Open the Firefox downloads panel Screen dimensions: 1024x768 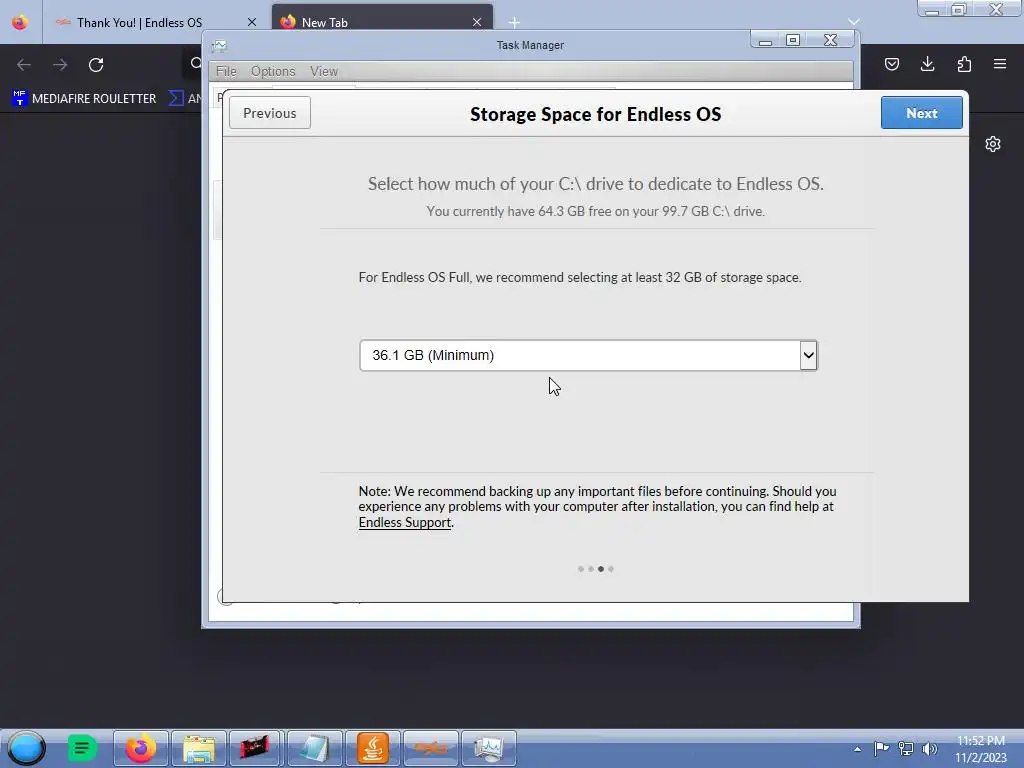click(x=927, y=64)
